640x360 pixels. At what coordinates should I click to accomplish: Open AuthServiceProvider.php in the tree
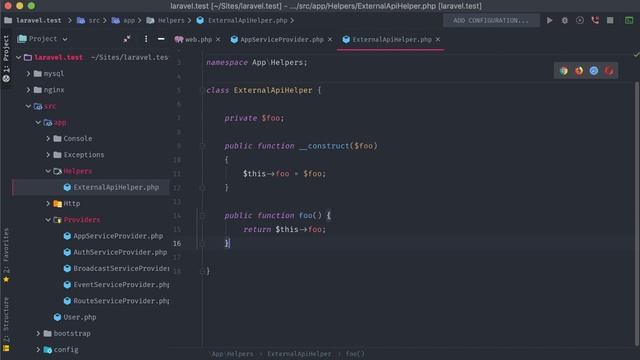(120, 252)
